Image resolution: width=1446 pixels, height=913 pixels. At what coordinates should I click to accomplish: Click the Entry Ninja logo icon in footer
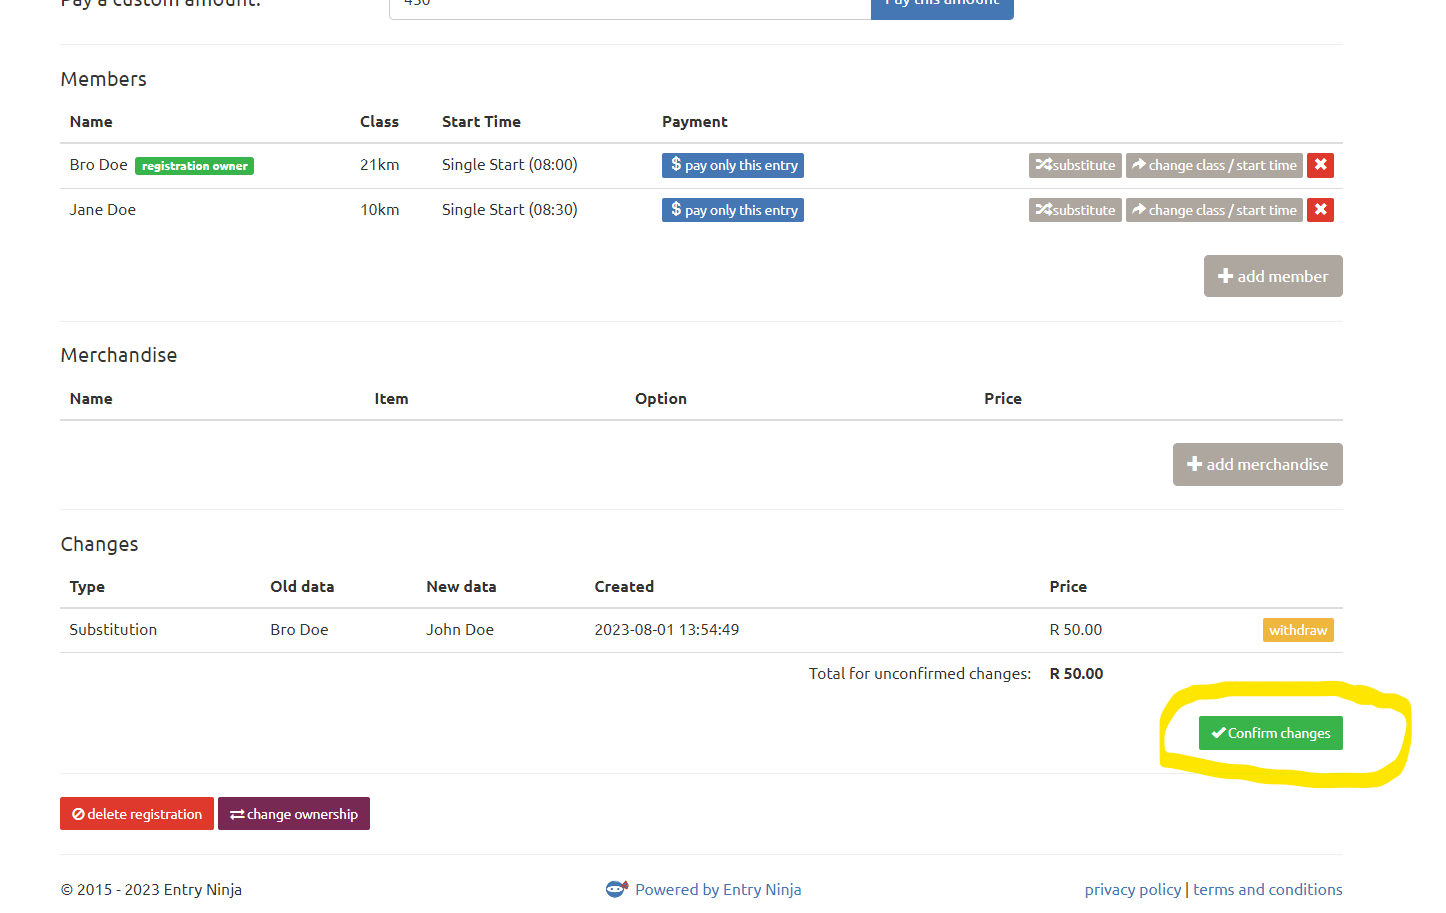(x=617, y=889)
